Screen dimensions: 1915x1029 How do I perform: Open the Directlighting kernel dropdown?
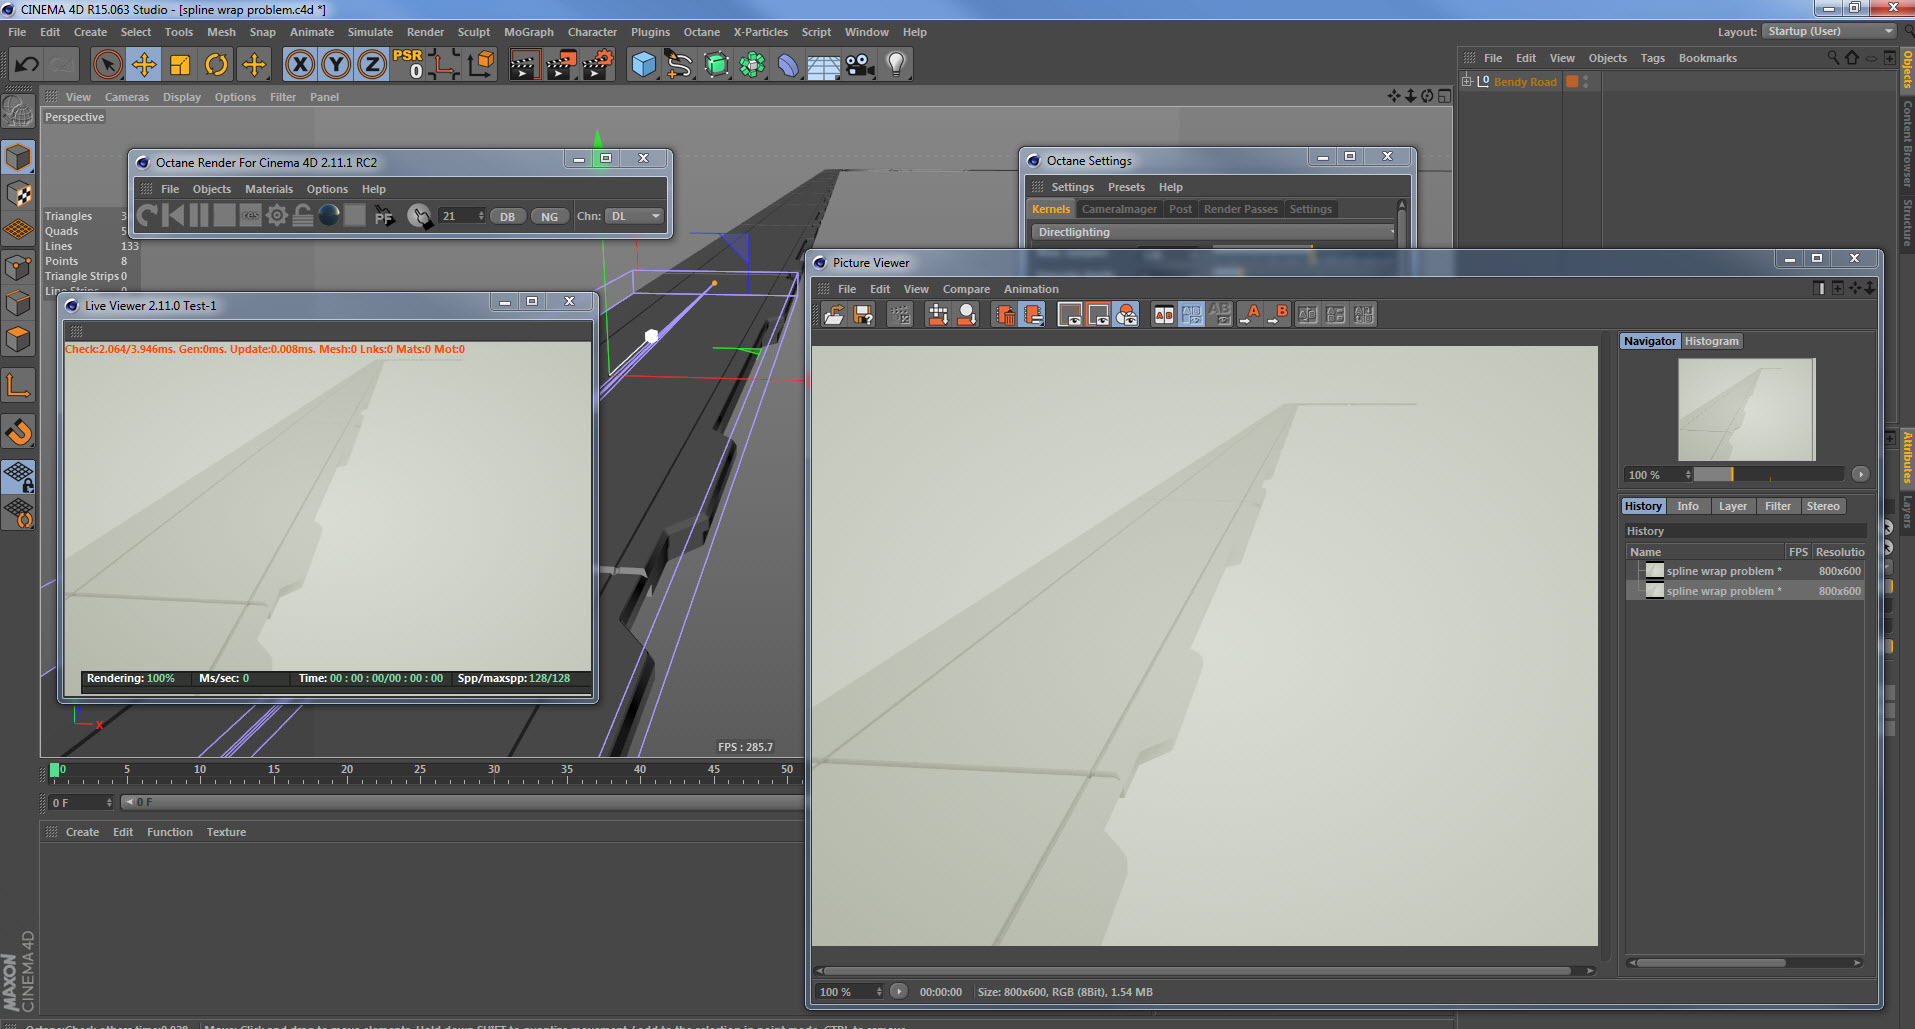click(x=1214, y=232)
